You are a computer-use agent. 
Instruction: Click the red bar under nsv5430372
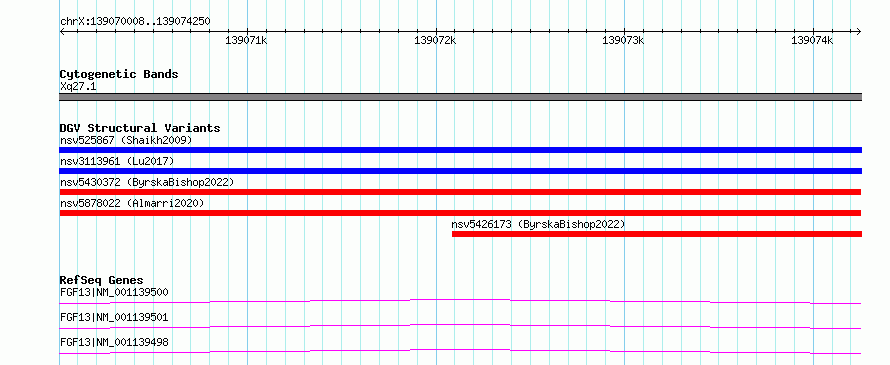[460, 192]
